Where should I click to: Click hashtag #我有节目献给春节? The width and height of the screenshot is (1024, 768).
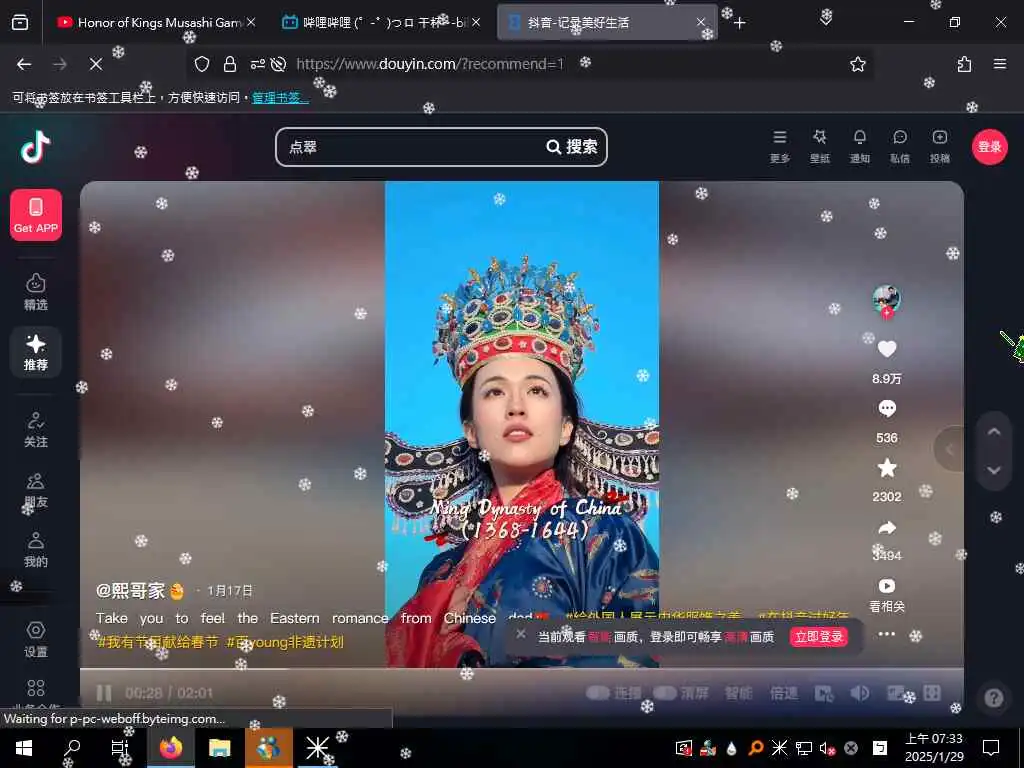[x=157, y=643]
